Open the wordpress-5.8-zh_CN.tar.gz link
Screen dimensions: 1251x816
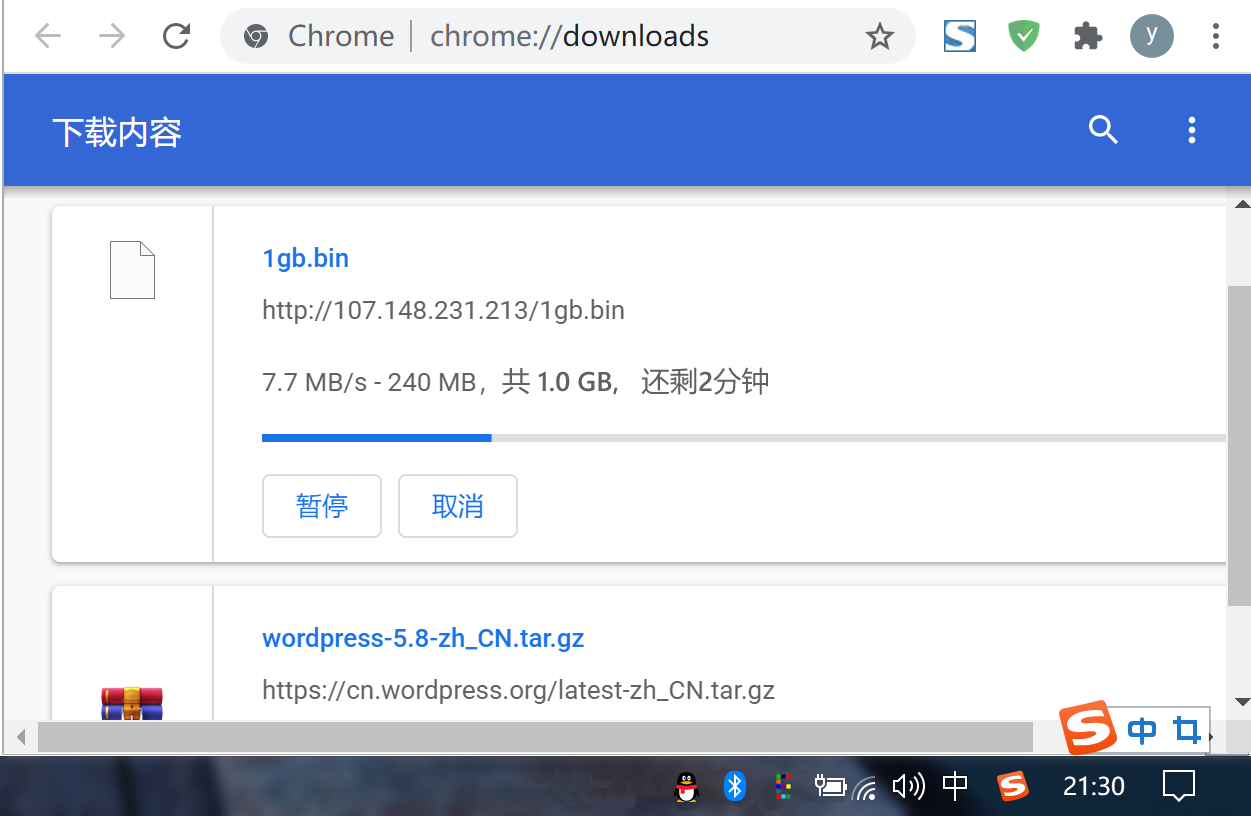point(423,638)
